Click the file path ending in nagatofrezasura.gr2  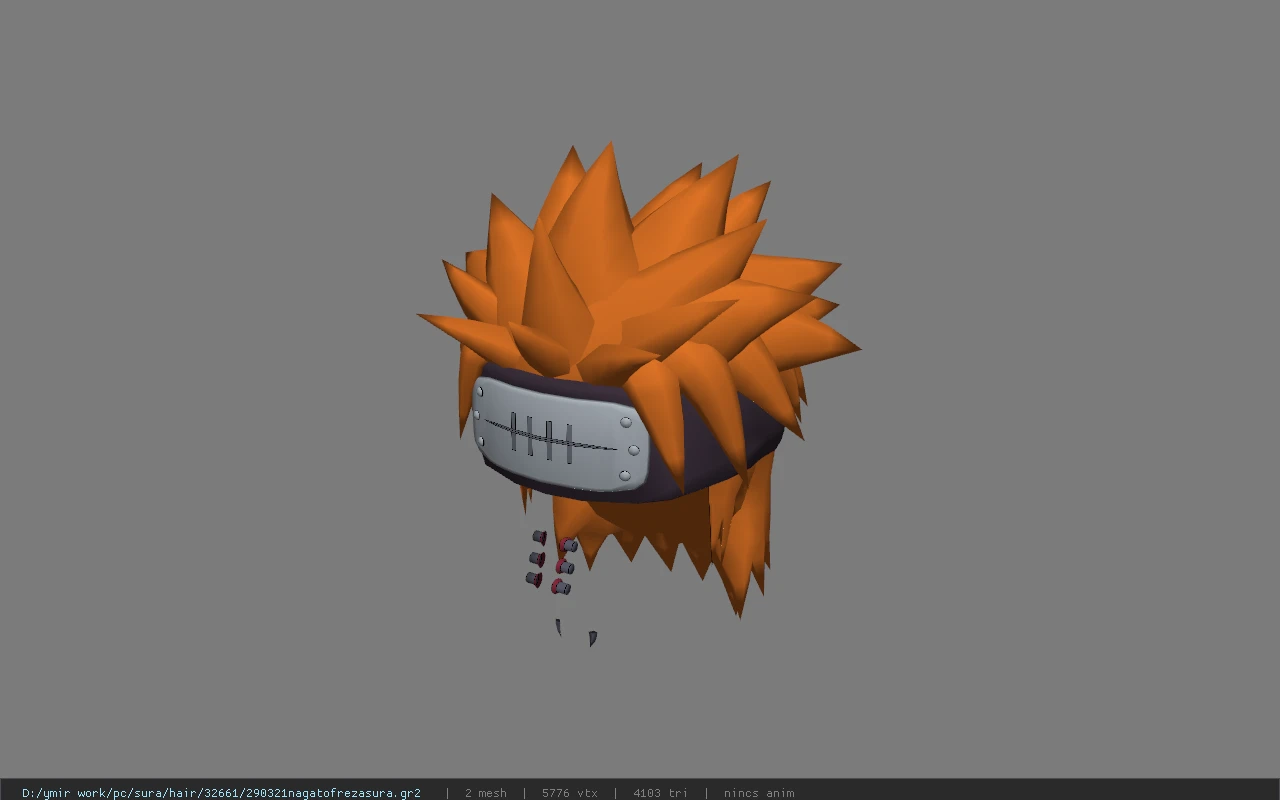tap(221, 793)
